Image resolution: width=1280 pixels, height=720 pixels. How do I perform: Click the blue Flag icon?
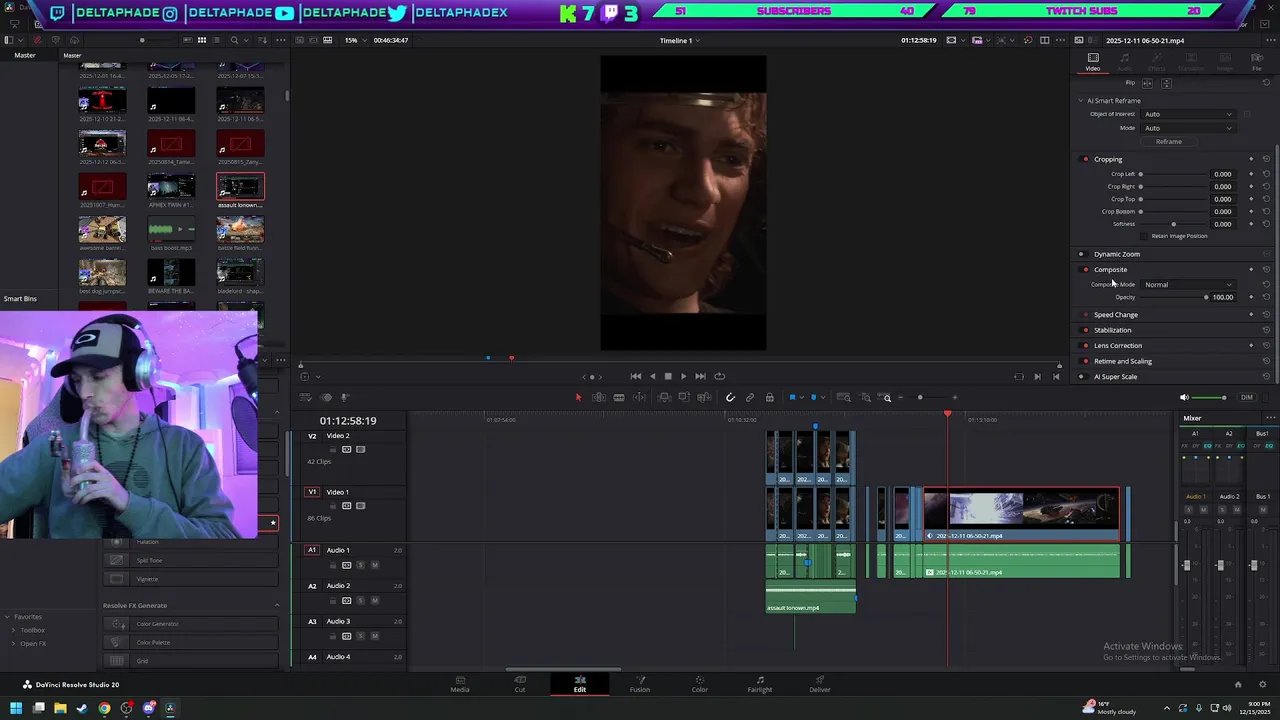point(792,397)
